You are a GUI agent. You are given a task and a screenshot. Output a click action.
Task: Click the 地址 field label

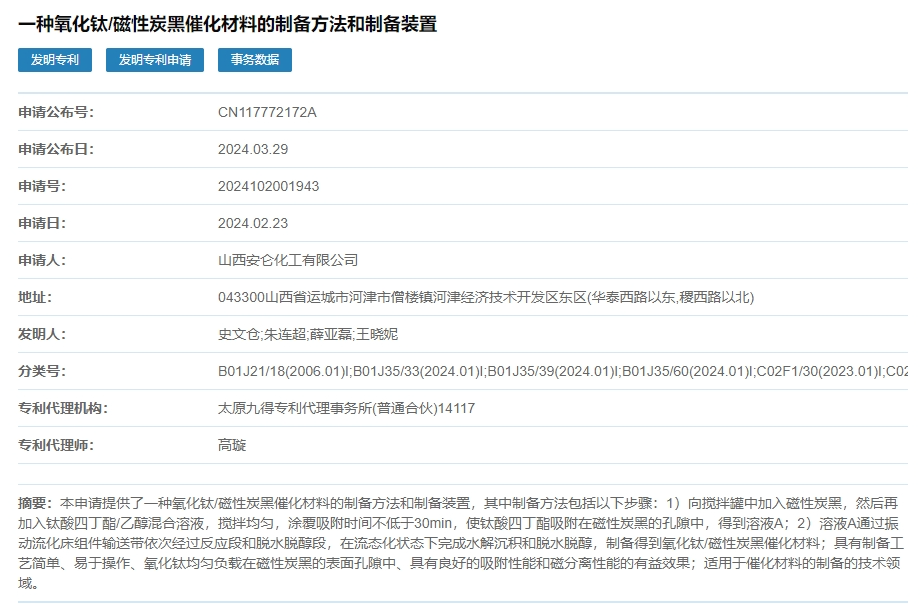click(35, 297)
